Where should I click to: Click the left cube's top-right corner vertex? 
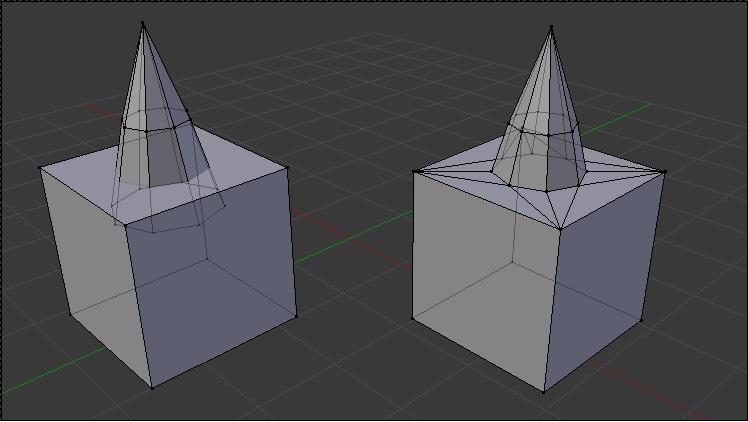tap(287, 168)
